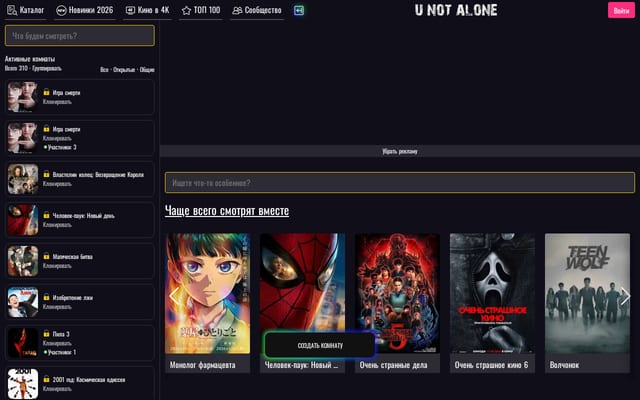Click the Пила 3 room title
640x400 pixels.
[61, 333]
